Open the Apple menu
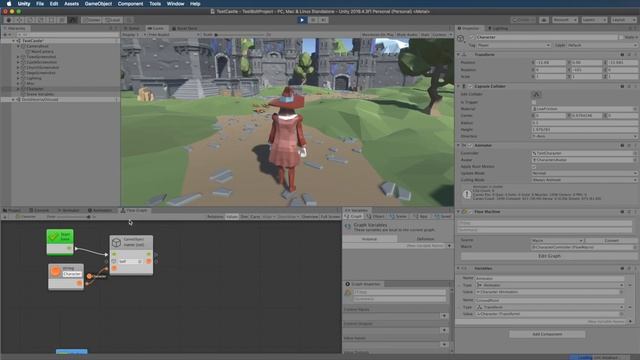The width and height of the screenshot is (640, 360). coord(9,4)
